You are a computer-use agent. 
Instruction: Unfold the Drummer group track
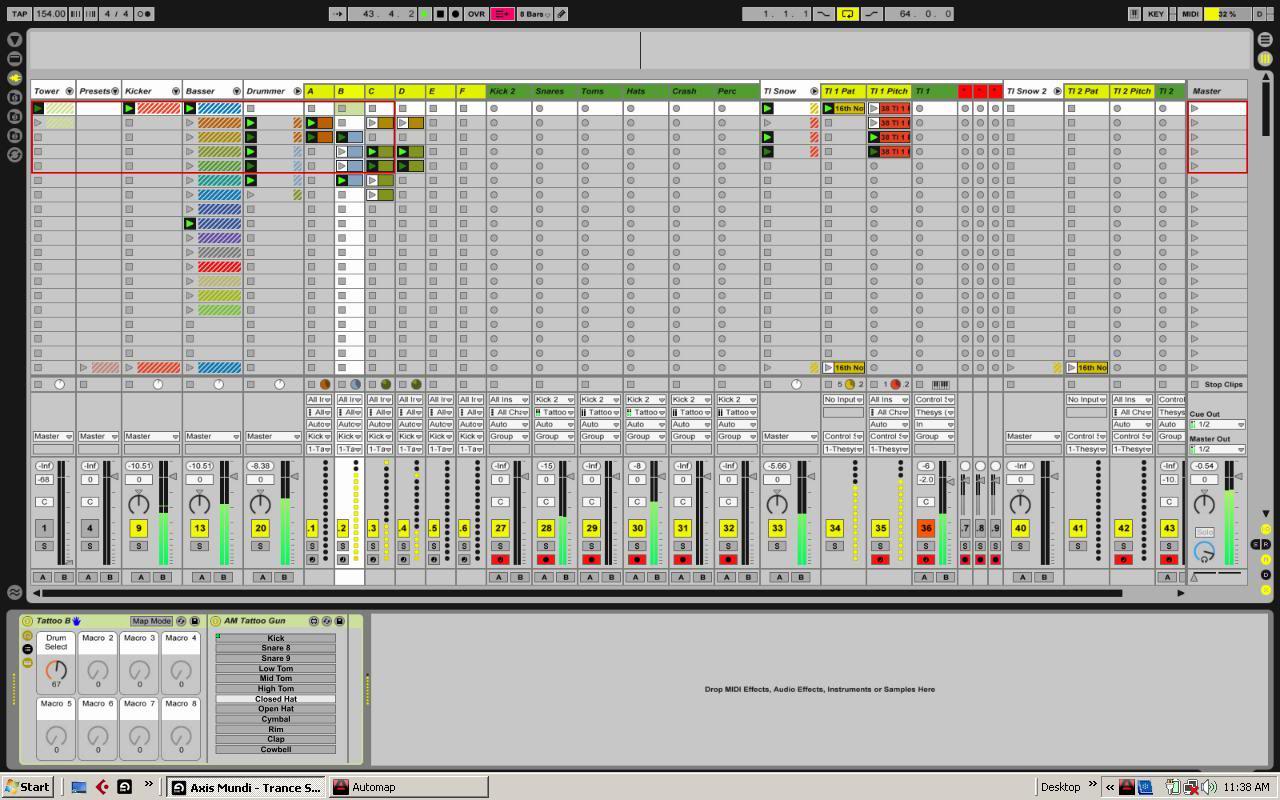click(297, 91)
